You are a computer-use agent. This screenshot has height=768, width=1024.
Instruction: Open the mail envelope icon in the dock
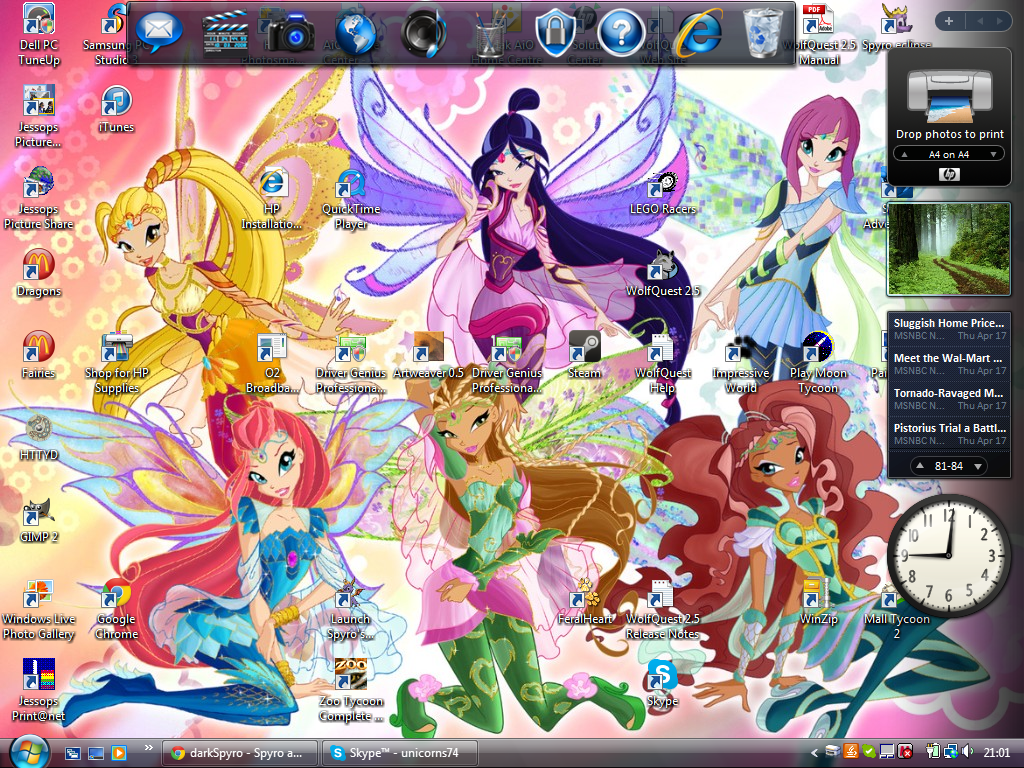(158, 31)
